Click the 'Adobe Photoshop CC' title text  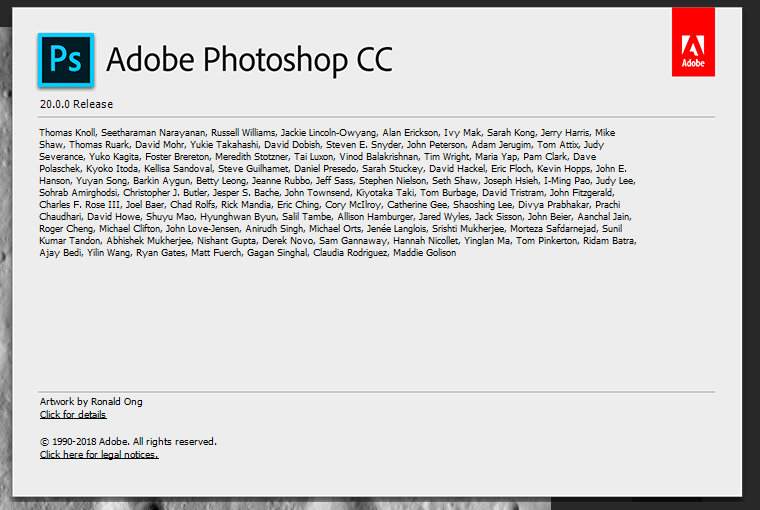pos(249,60)
